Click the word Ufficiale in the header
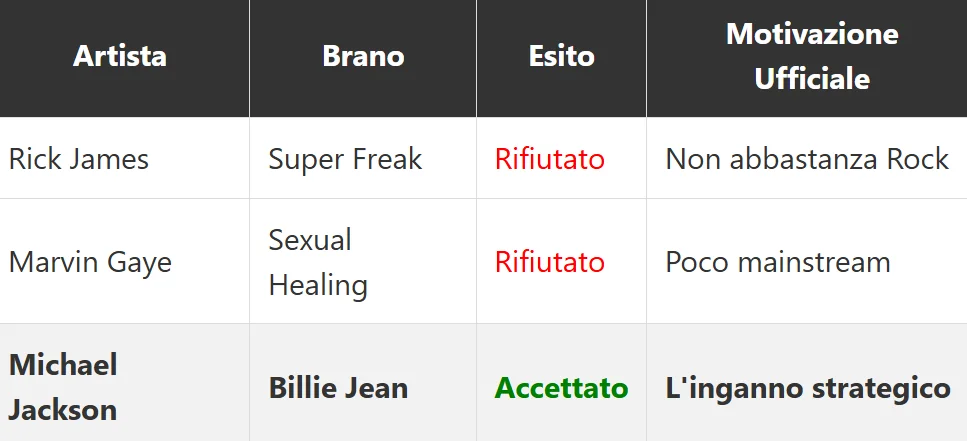This screenshot has height=441, width=967. point(811,79)
